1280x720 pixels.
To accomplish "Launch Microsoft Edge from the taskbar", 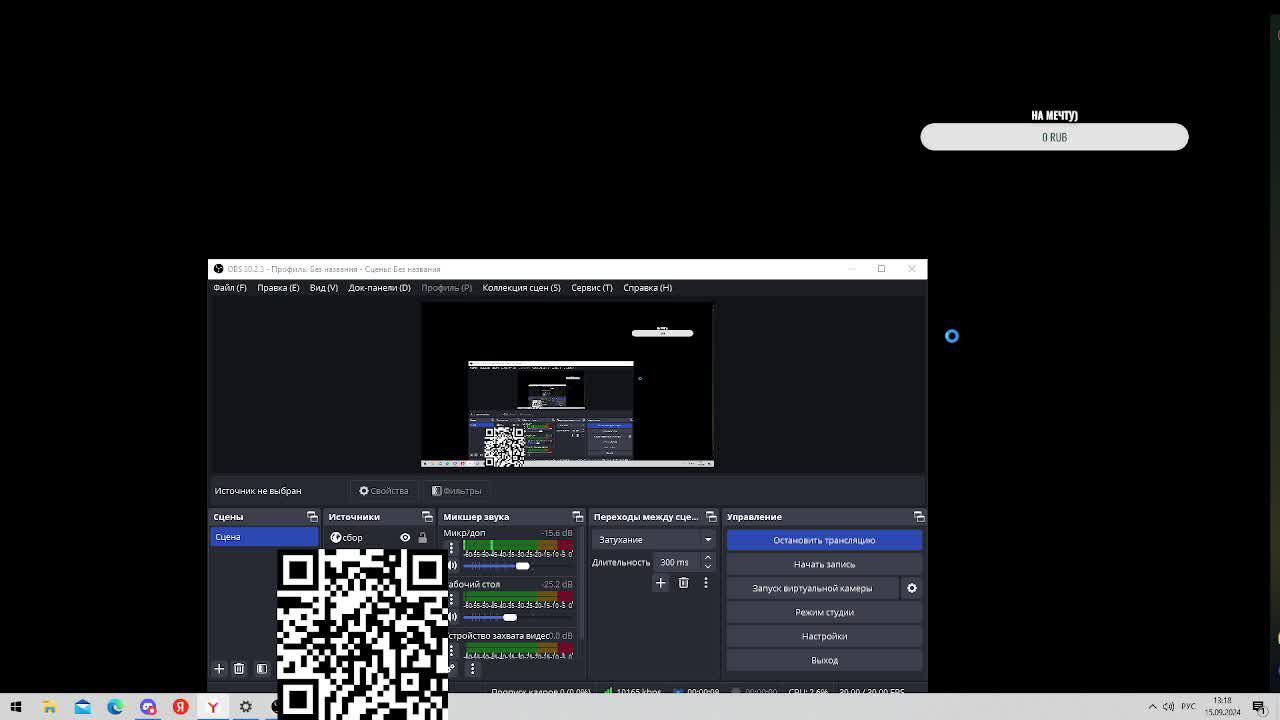I will [115, 707].
